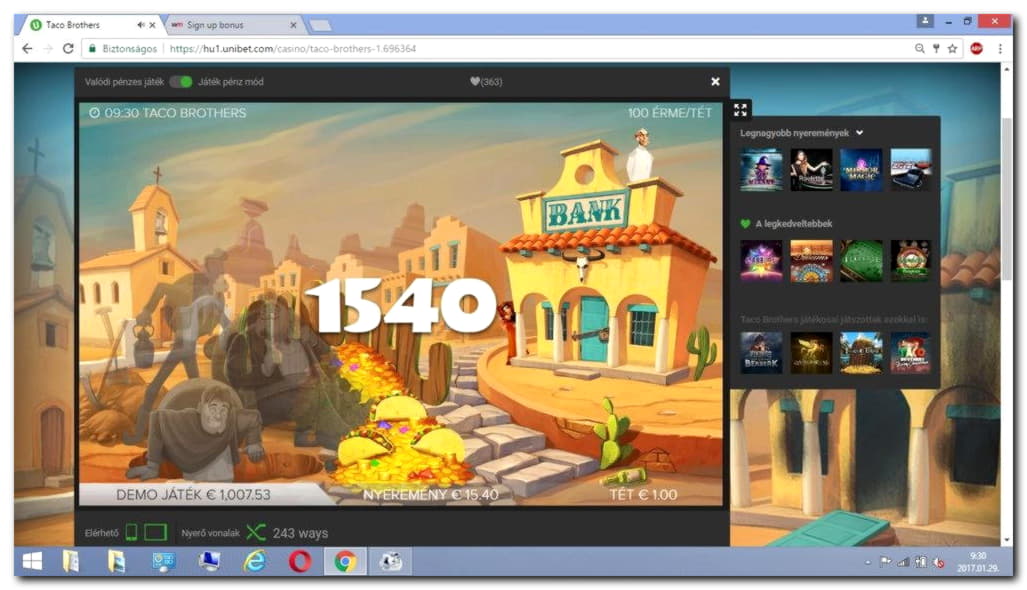Open the first biggest wins game thumbnail
Image resolution: width=1027 pixels, height=590 pixels.
pyautogui.click(x=761, y=170)
